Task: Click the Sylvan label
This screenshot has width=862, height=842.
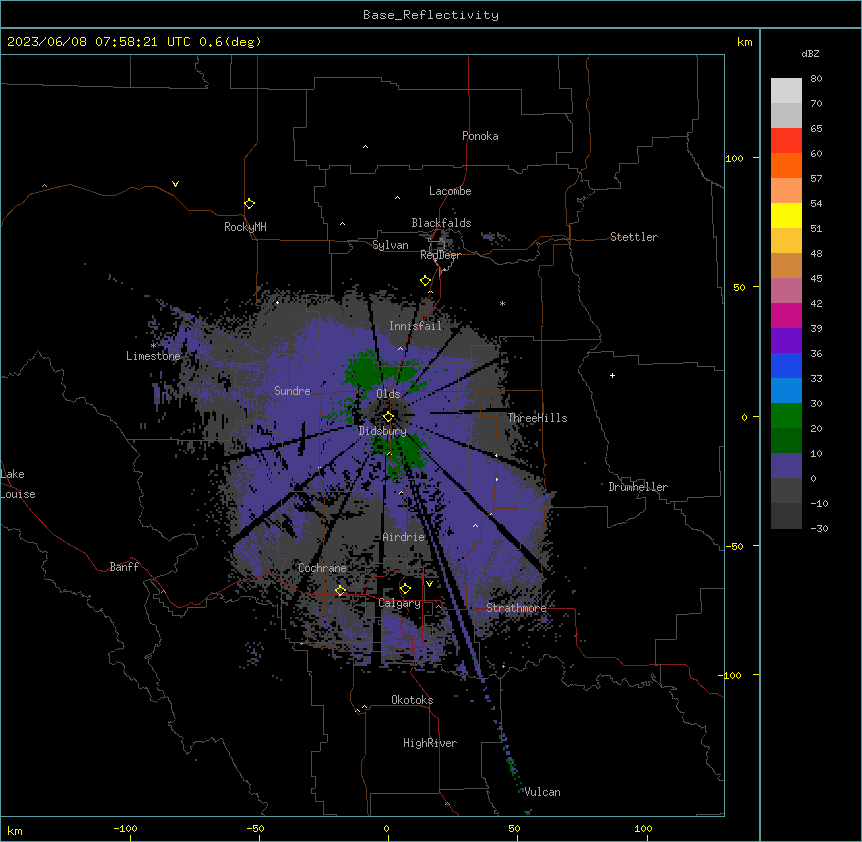Action: 390,245
